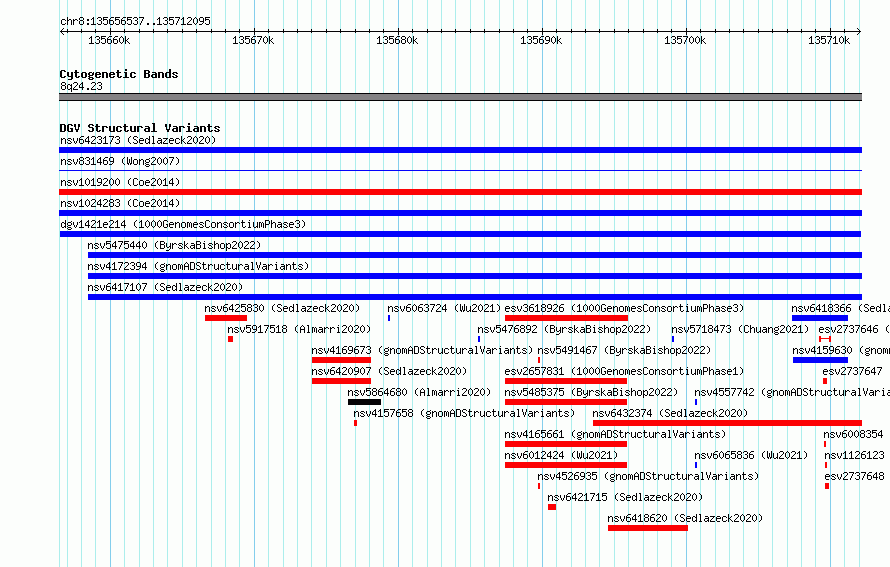This screenshot has height=567, width=890.
Task: Select the red bar under nsv6418620
Action: click(x=648, y=528)
